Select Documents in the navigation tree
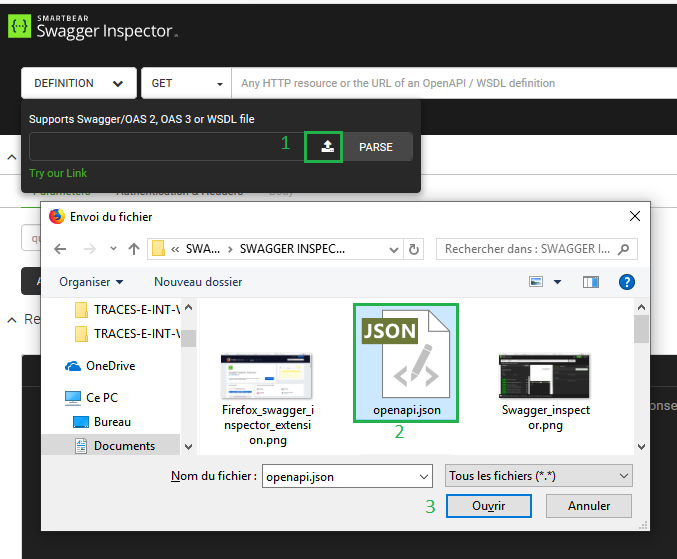 click(x=124, y=446)
